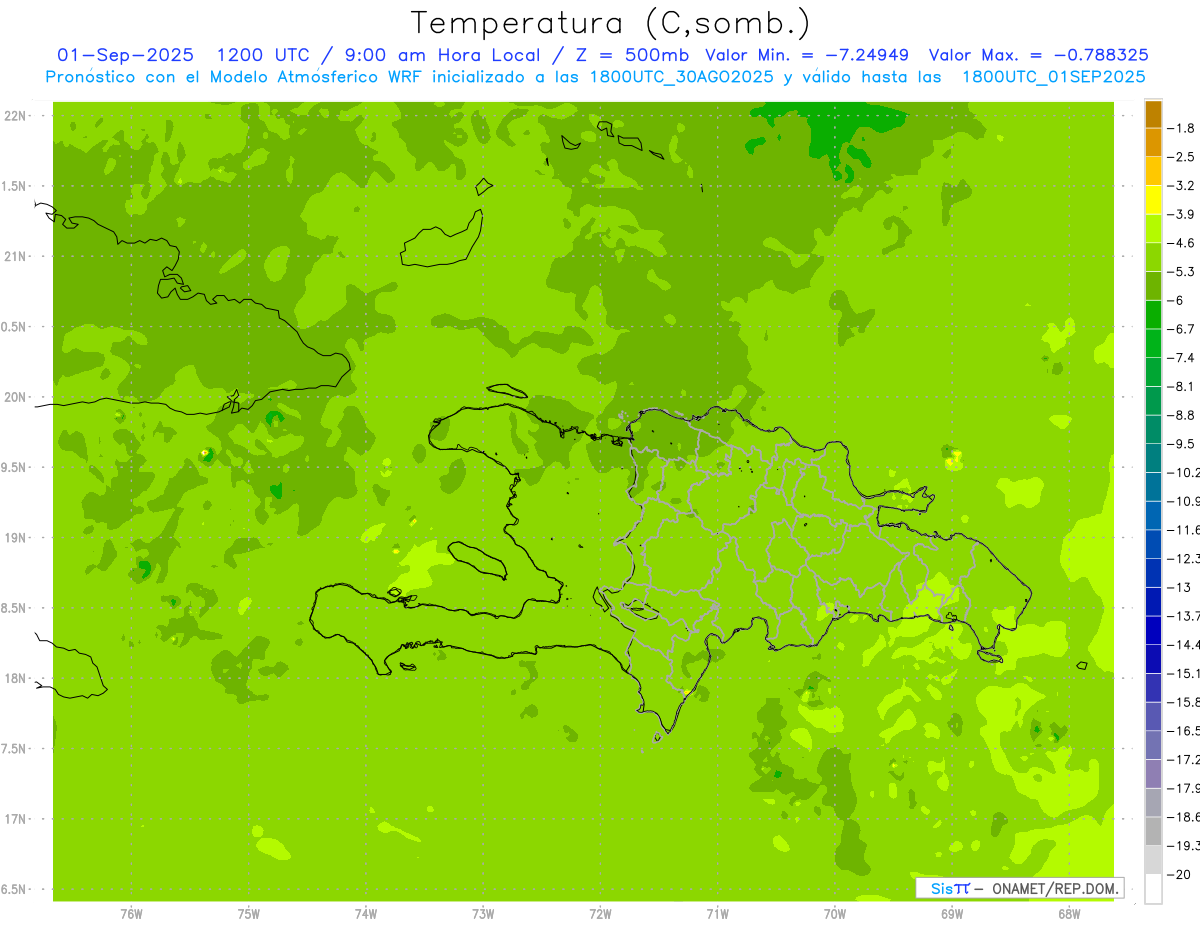
Task: Click the '75W' longitude axis label
Action: (x=249, y=914)
